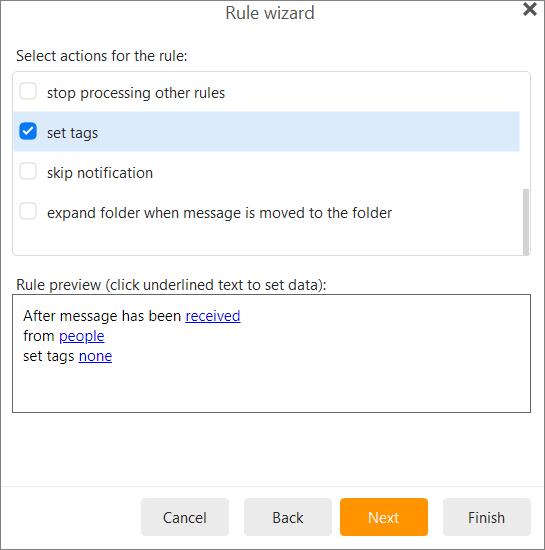545x550 pixels.
Task: Open the 'received' link in rule preview
Action: (213, 316)
